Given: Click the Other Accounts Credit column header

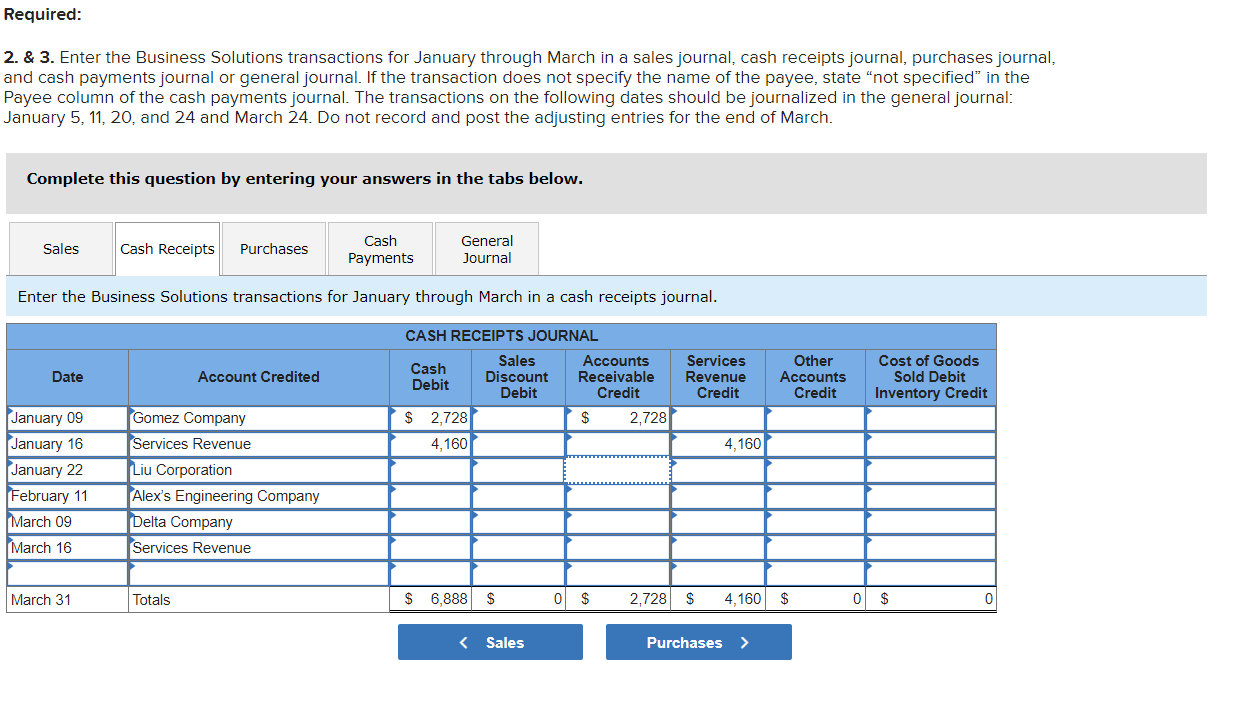Looking at the screenshot, I should point(813,377).
